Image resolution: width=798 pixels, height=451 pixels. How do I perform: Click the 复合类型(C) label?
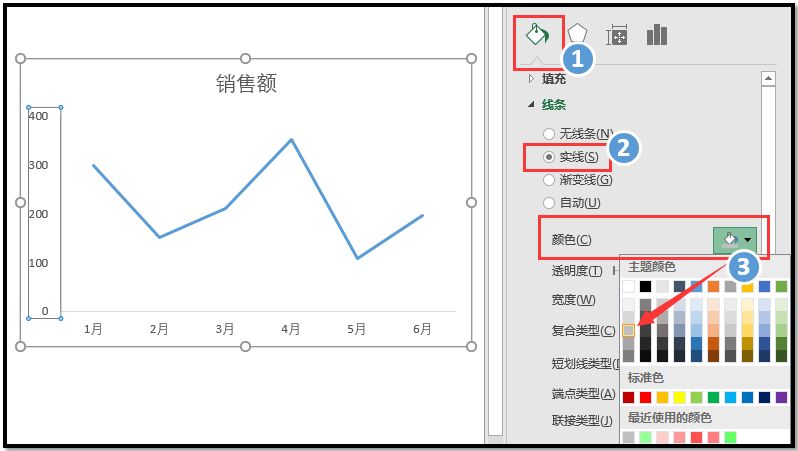pos(584,331)
